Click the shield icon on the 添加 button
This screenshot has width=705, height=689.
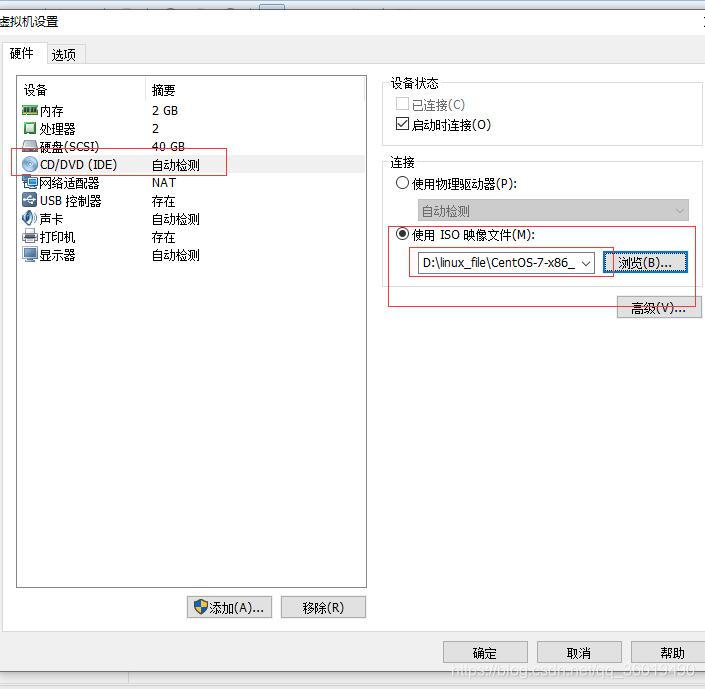pyautogui.click(x=201, y=607)
